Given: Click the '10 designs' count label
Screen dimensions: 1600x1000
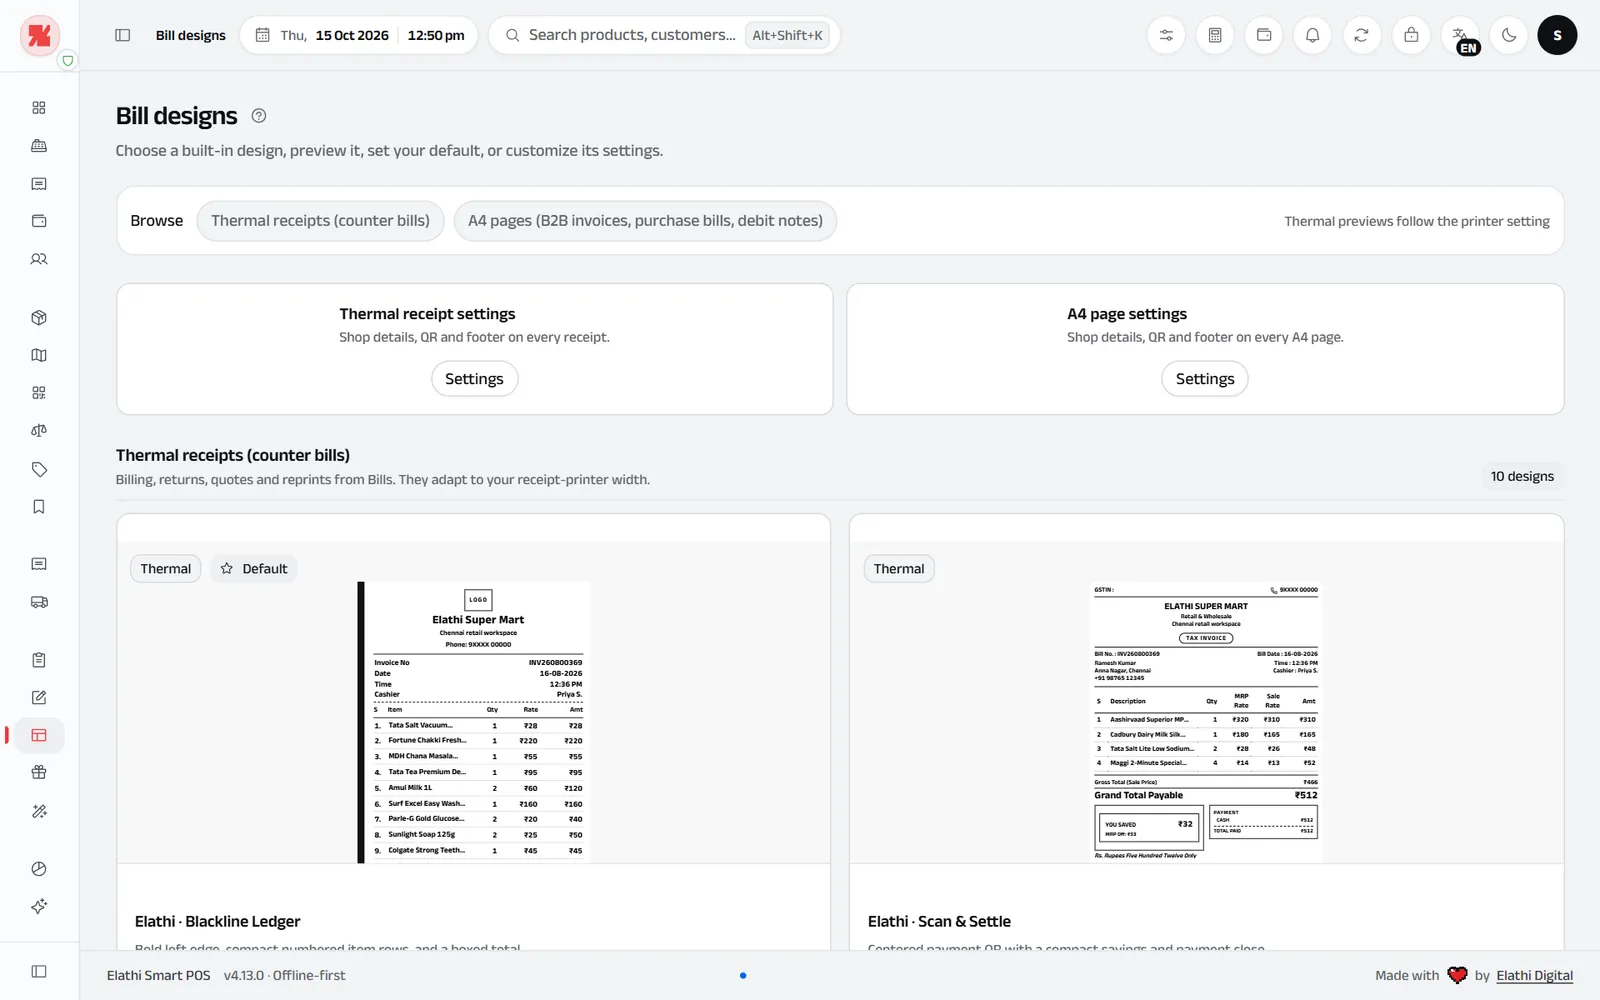Looking at the screenshot, I should point(1522,477).
